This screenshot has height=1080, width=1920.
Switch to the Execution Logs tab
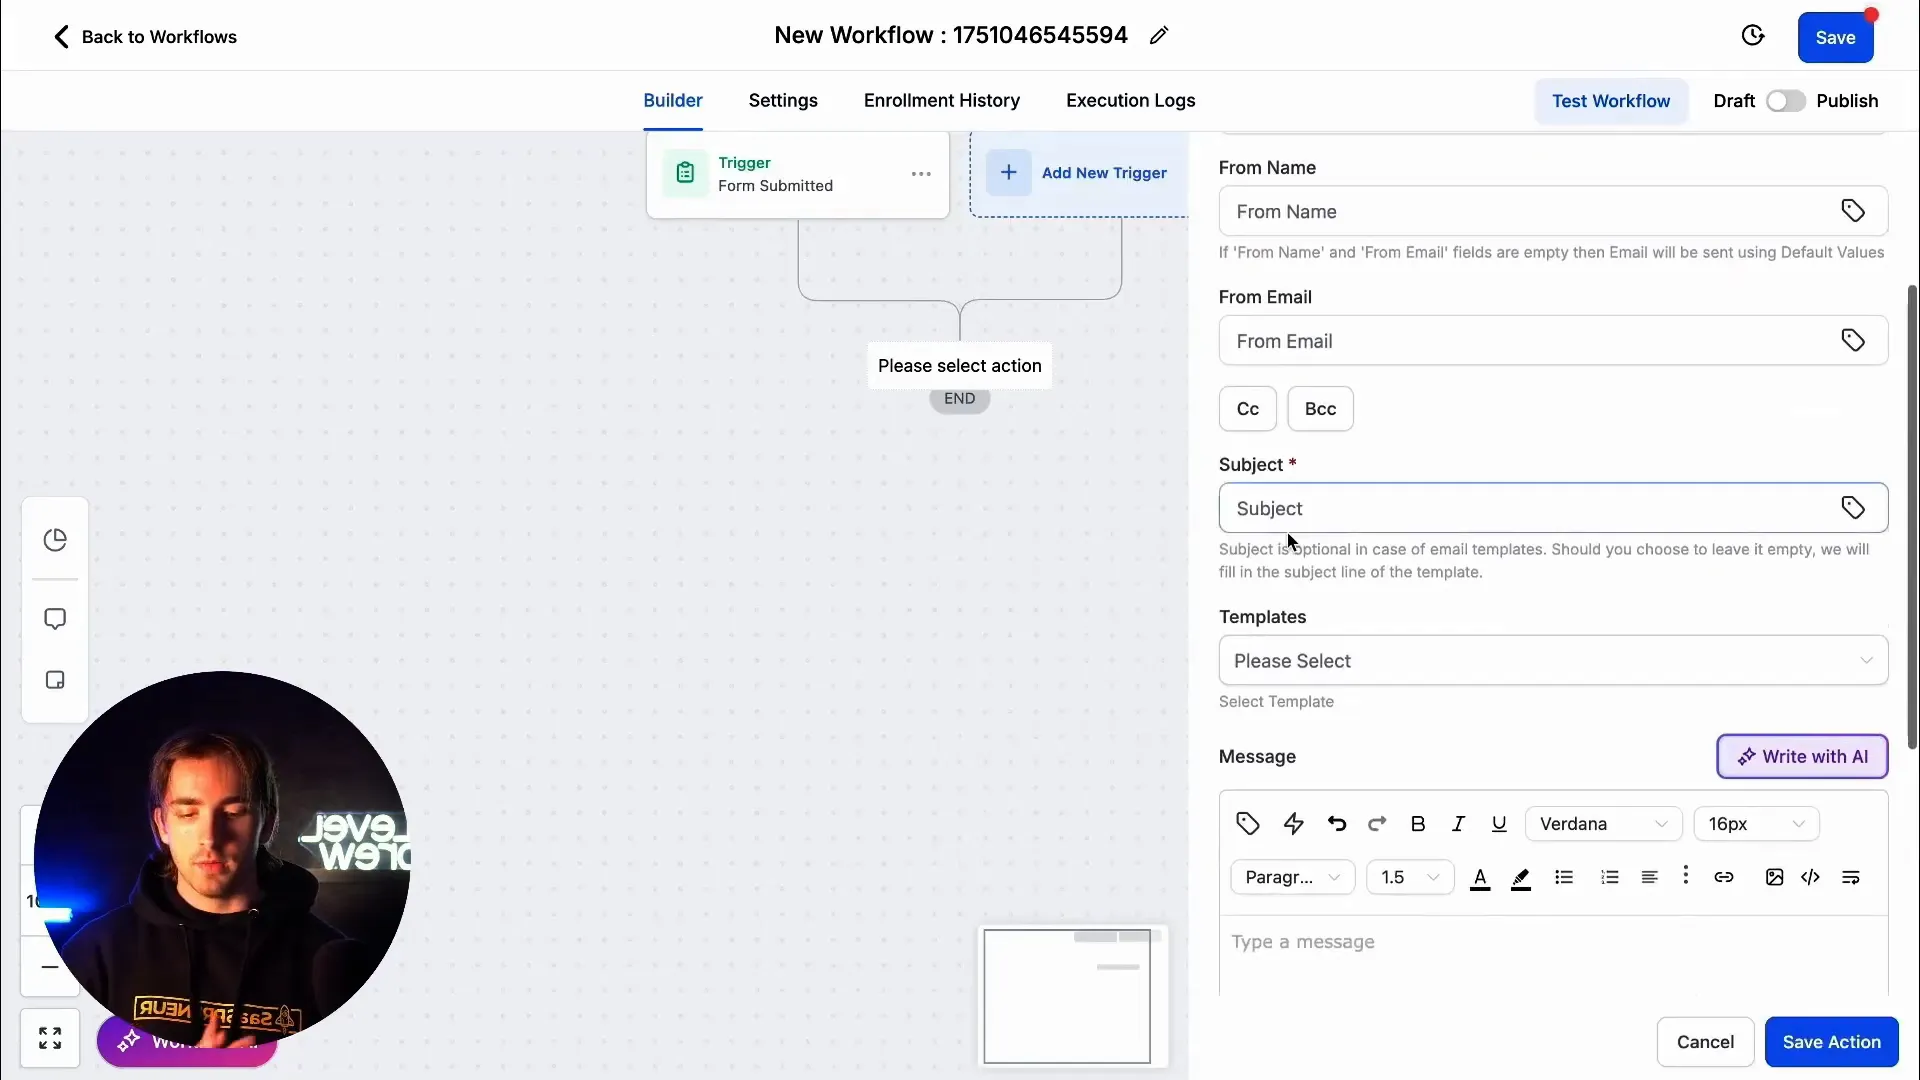(x=1130, y=100)
